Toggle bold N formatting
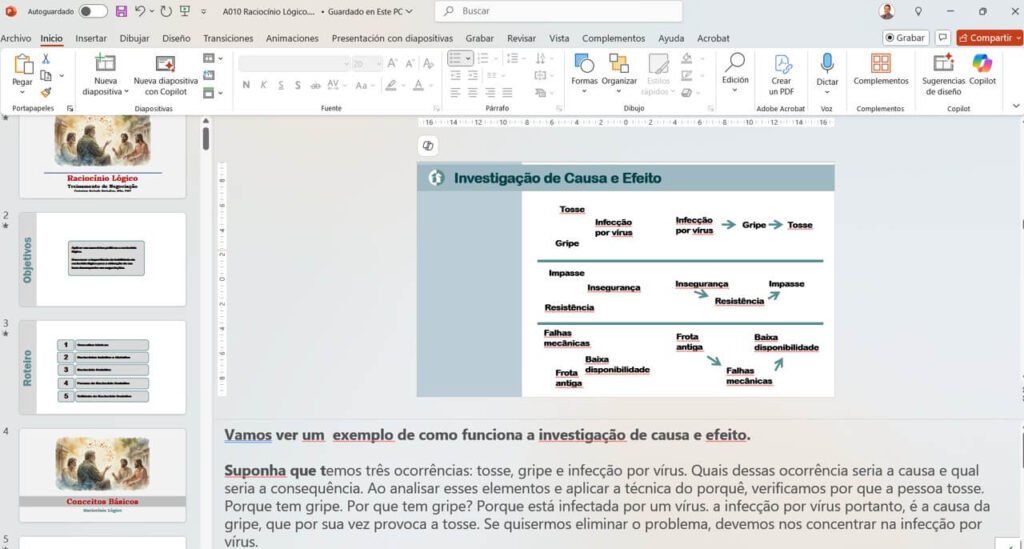Screen dimensions: 1024x549 [x=246, y=85]
